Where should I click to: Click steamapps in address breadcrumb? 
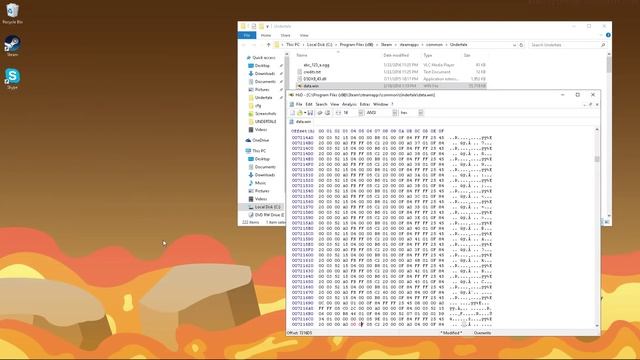[x=409, y=45]
